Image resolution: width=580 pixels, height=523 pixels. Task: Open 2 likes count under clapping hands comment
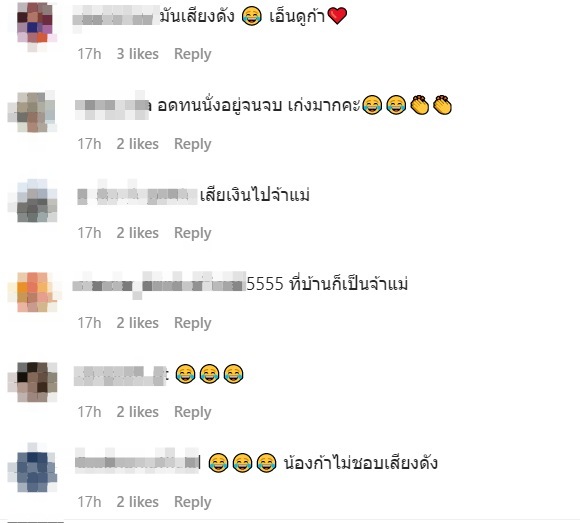tap(138, 144)
